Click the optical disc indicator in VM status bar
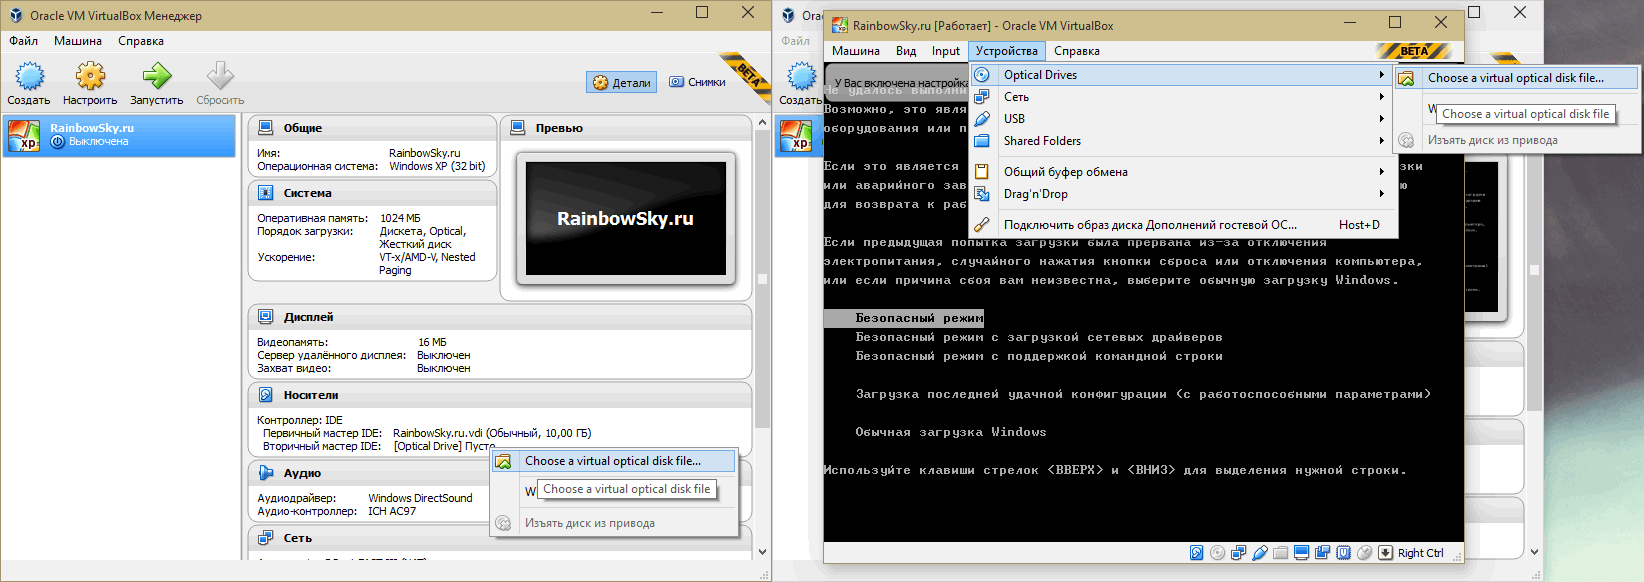 [x=1217, y=553]
